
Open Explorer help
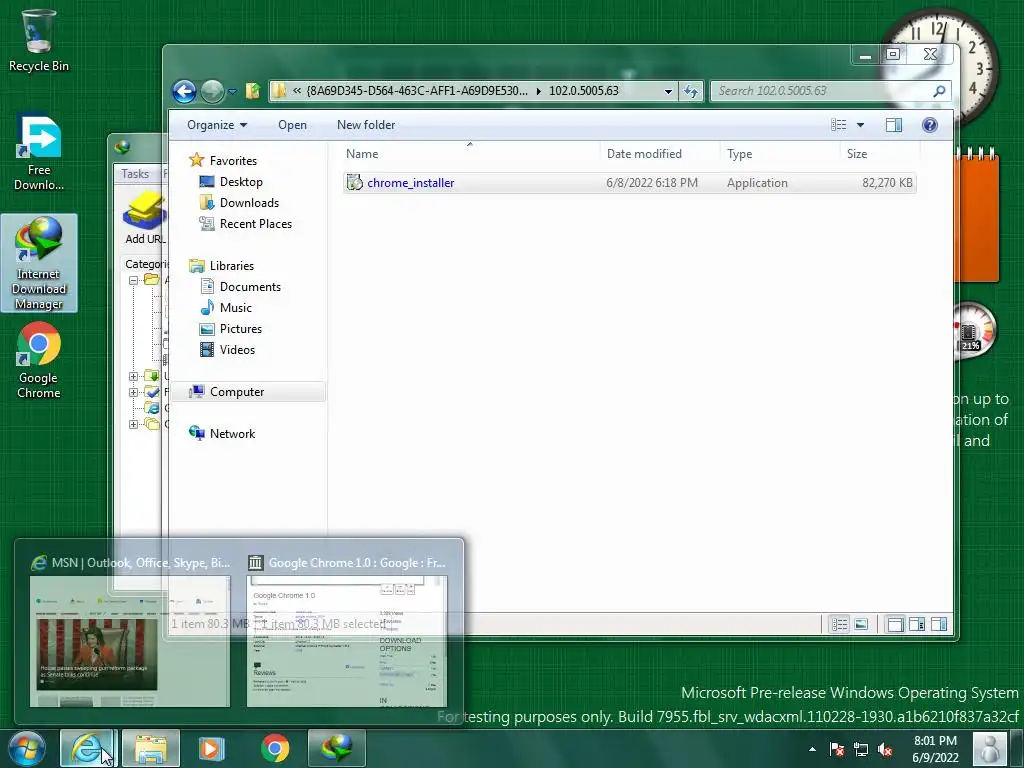pos(929,125)
